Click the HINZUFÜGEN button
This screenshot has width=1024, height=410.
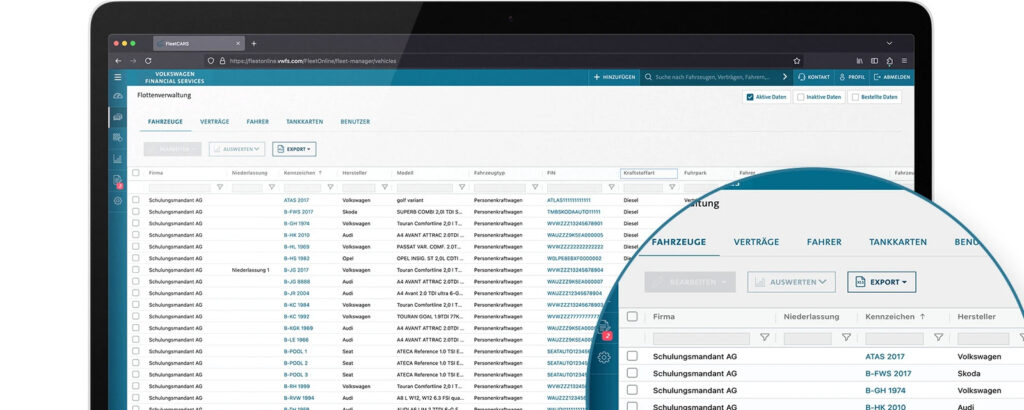(614, 77)
